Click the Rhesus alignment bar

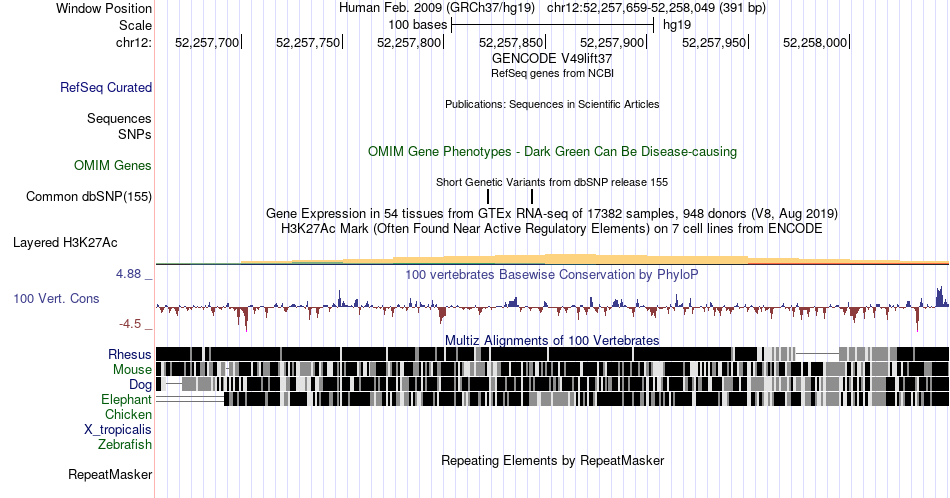pos(553,354)
